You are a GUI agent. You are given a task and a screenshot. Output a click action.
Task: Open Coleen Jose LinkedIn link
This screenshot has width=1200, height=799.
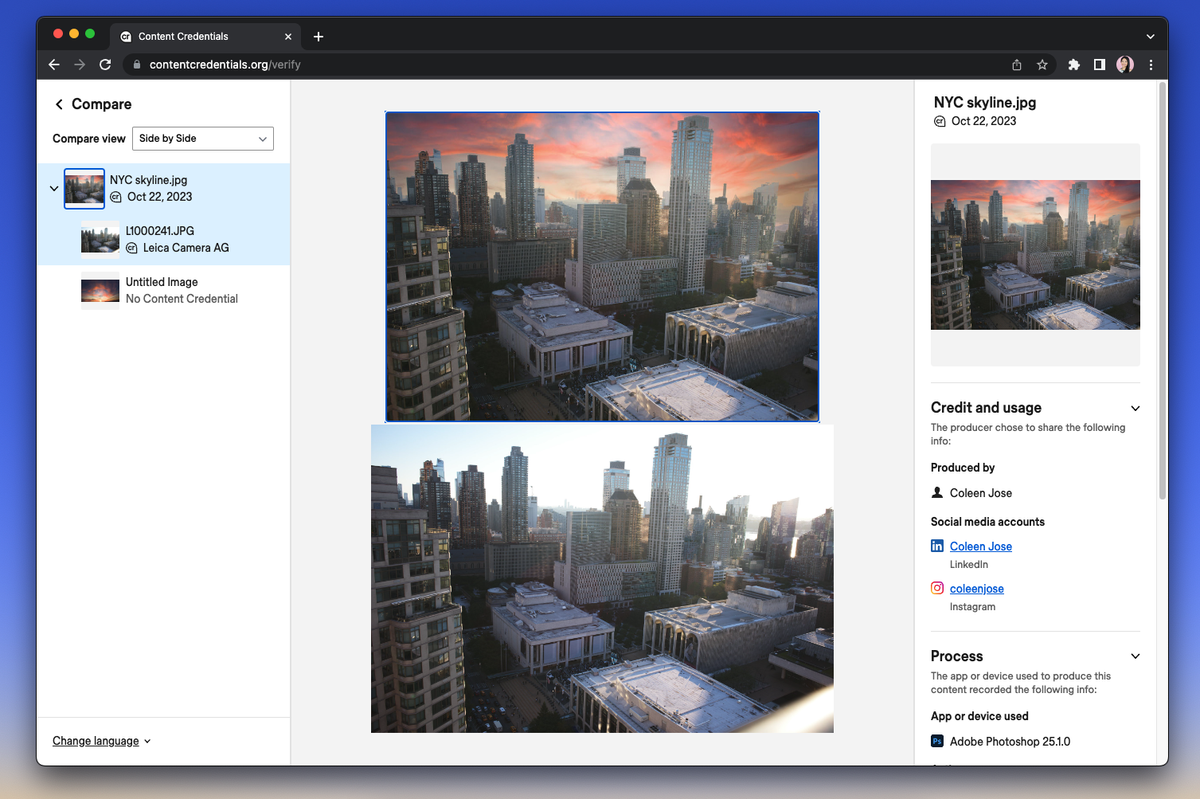click(980, 546)
